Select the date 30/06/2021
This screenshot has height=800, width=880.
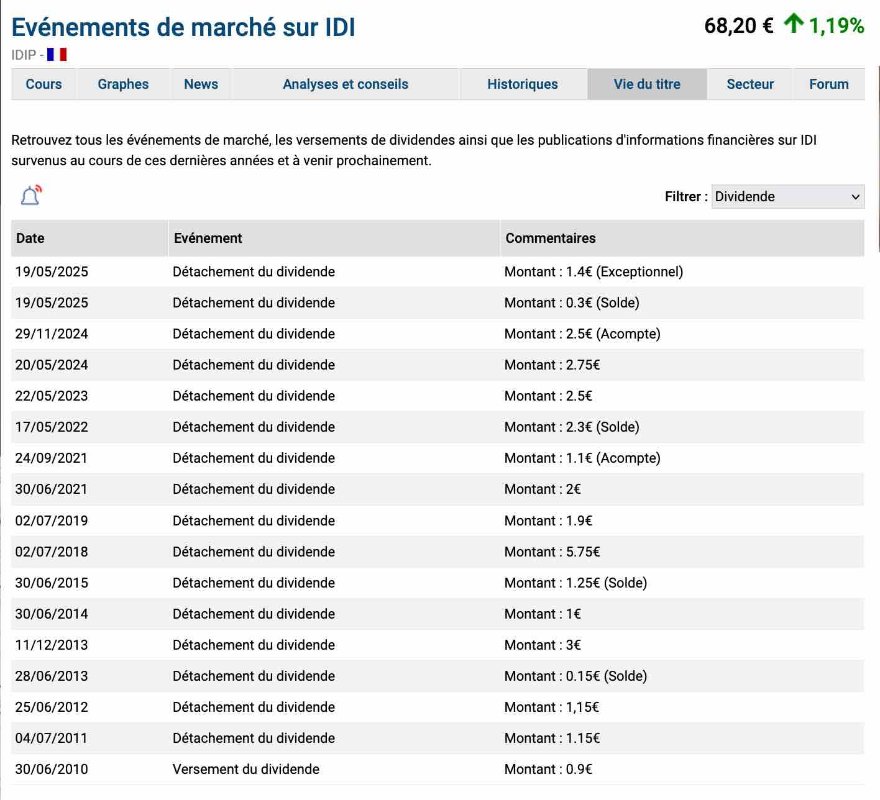[52, 489]
